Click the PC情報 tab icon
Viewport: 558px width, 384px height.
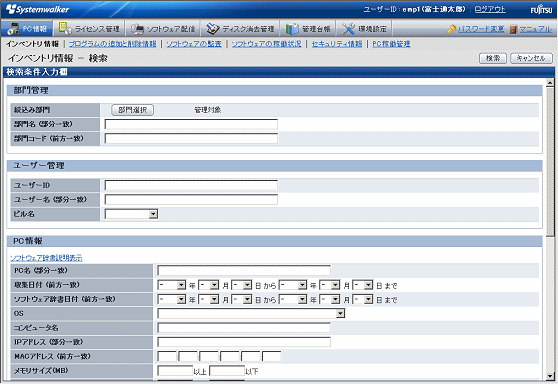[x=14, y=29]
